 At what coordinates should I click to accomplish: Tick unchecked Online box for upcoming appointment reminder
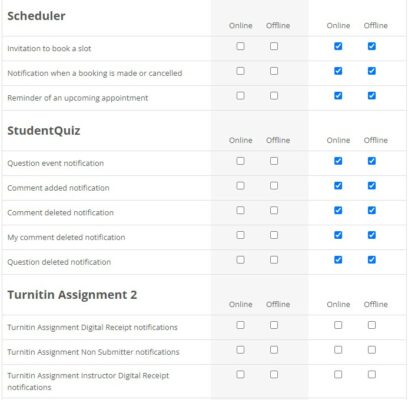pyautogui.click(x=240, y=96)
